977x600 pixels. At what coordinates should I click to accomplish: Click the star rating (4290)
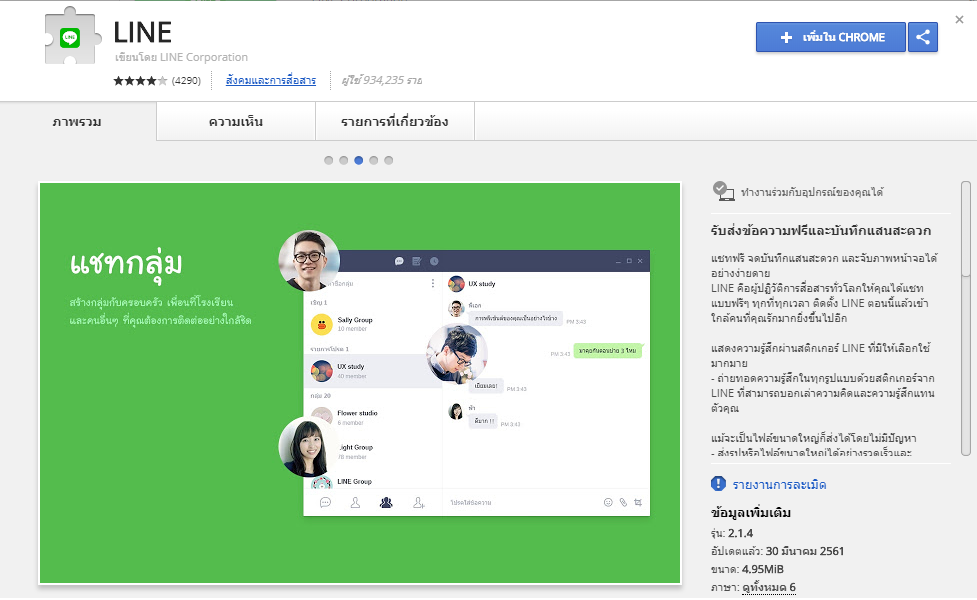point(157,80)
